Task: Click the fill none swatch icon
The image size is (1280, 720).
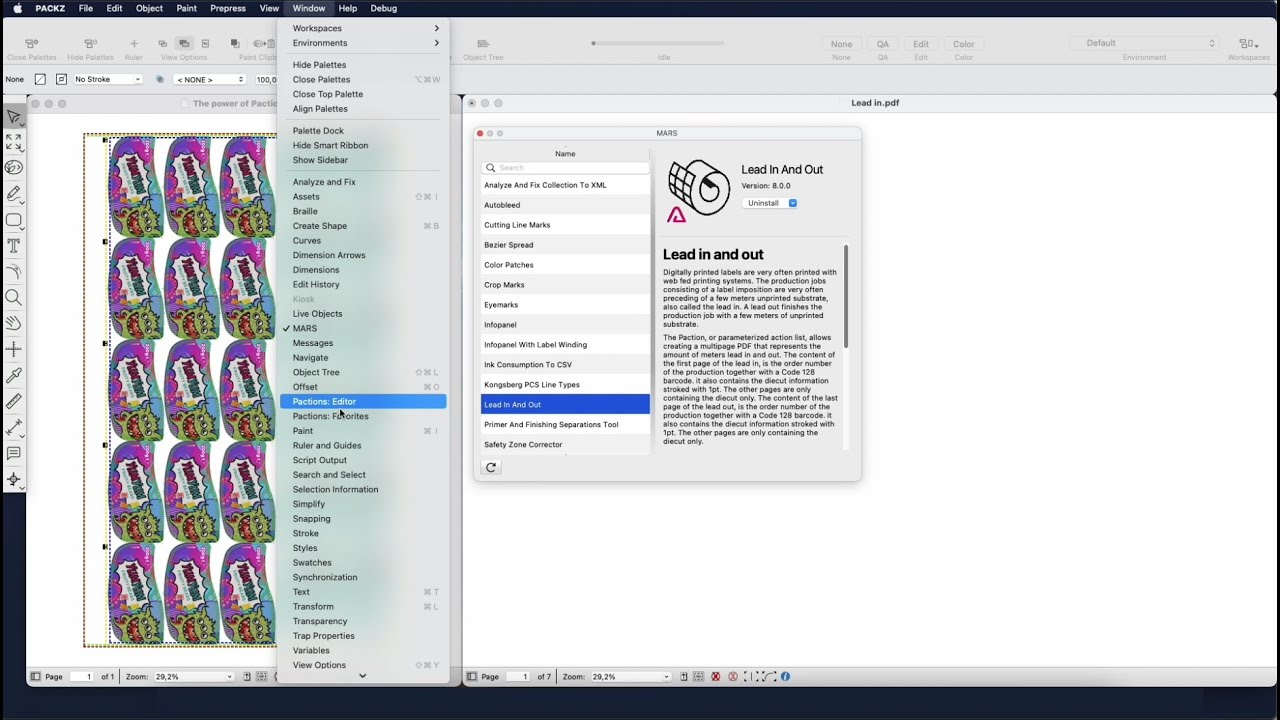Action: pos(40,79)
